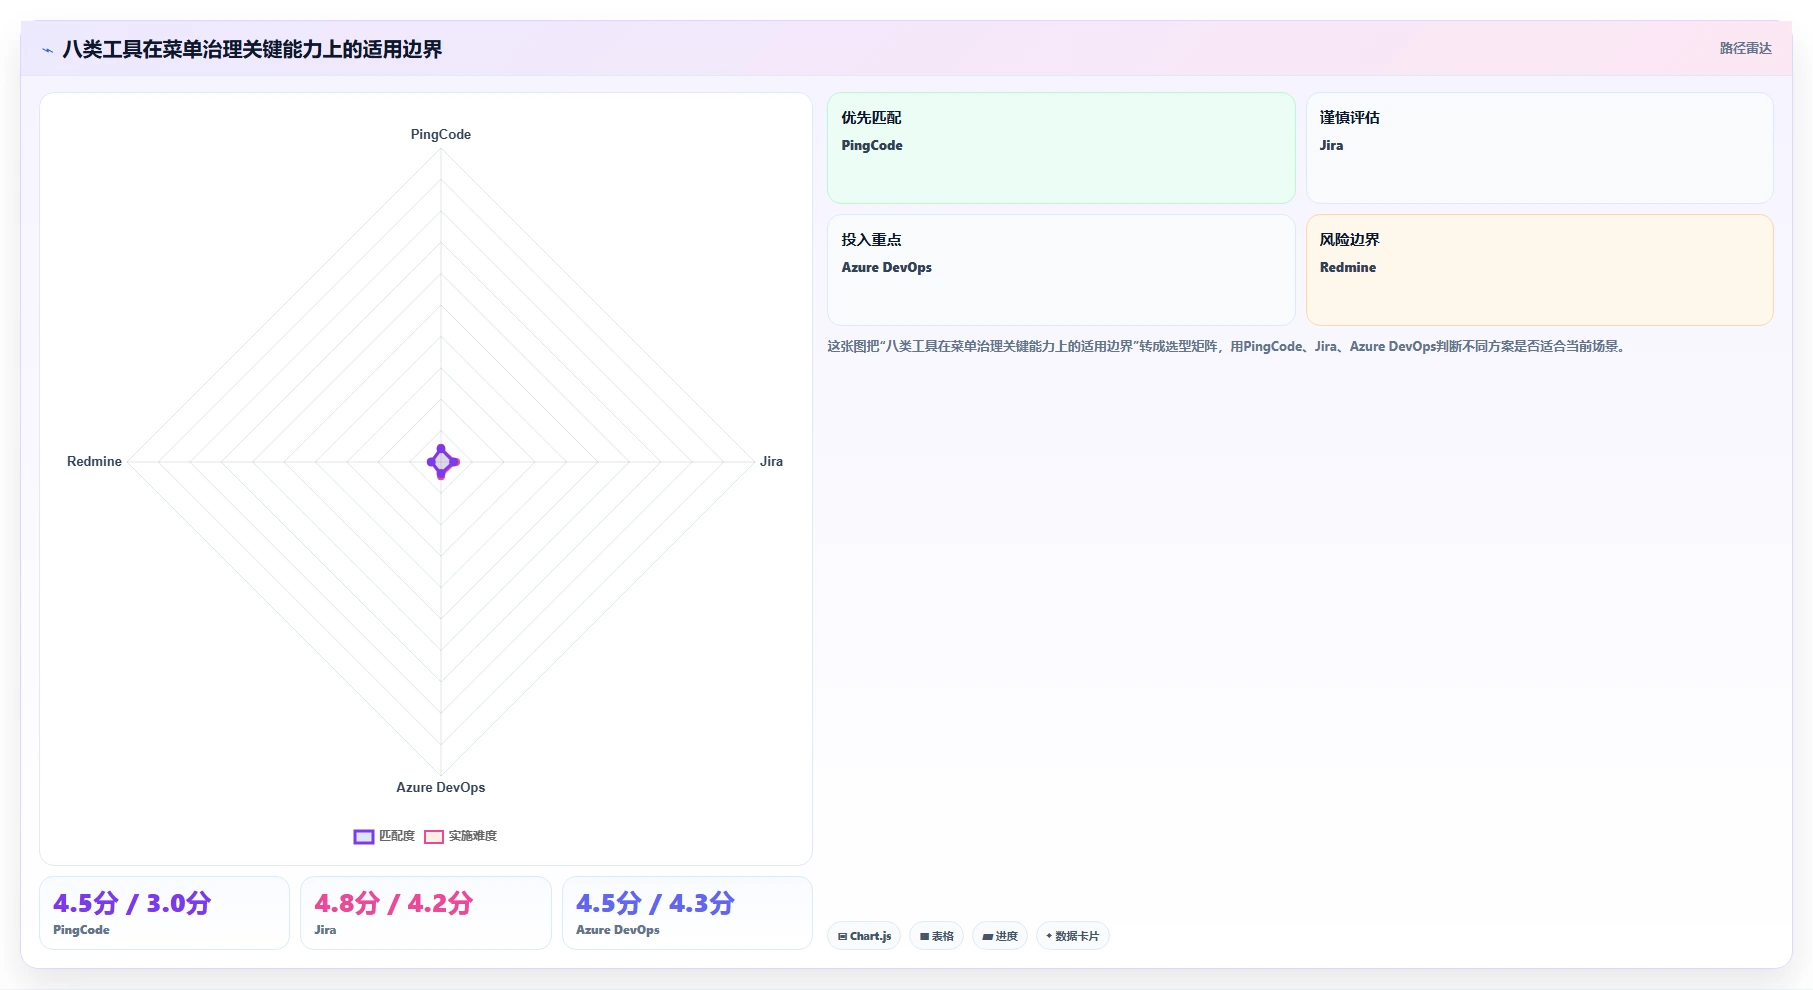Select the 4.5分 / 4.3分 Azure DevOps score card
This screenshot has height=990, width=1813.
pos(687,913)
